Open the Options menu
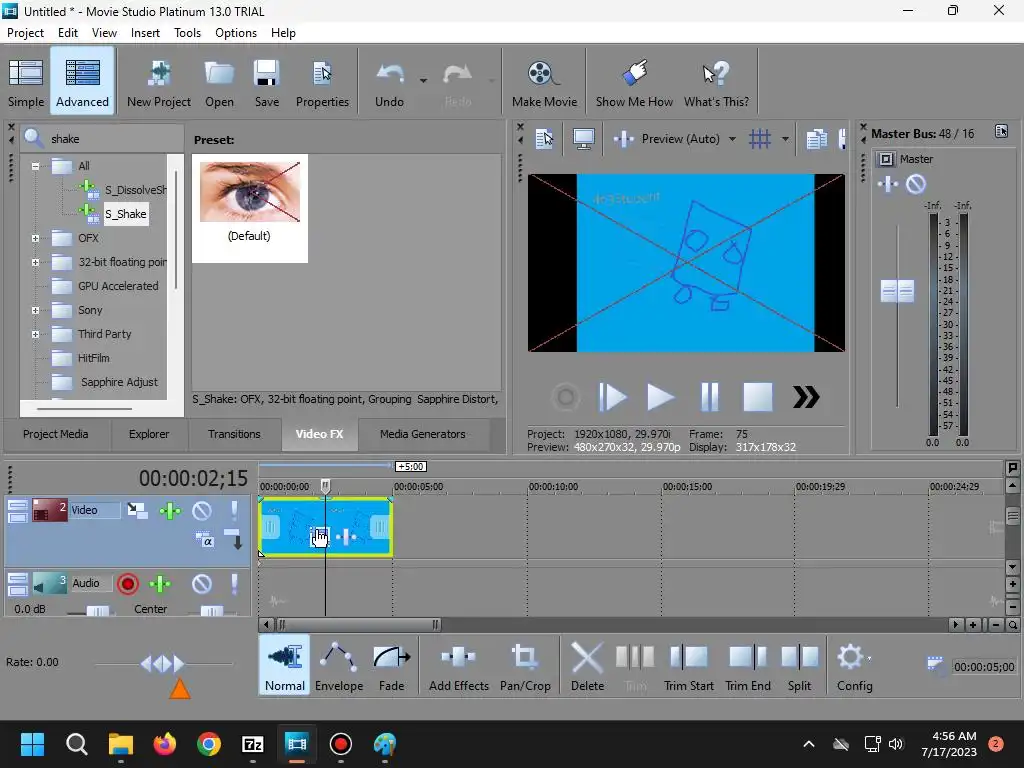This screenshot has height=768, width=1024. point(236,33)
